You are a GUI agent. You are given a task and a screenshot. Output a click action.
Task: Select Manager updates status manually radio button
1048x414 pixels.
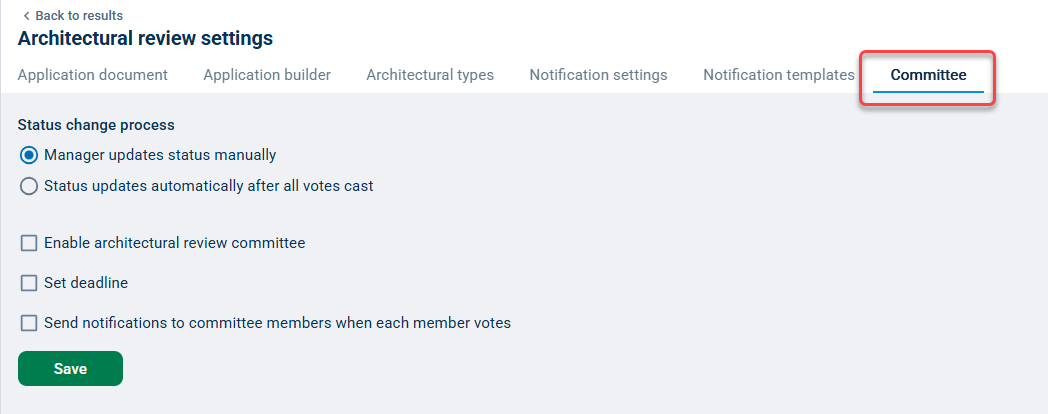pyautogui.click(x=29, y=155)
